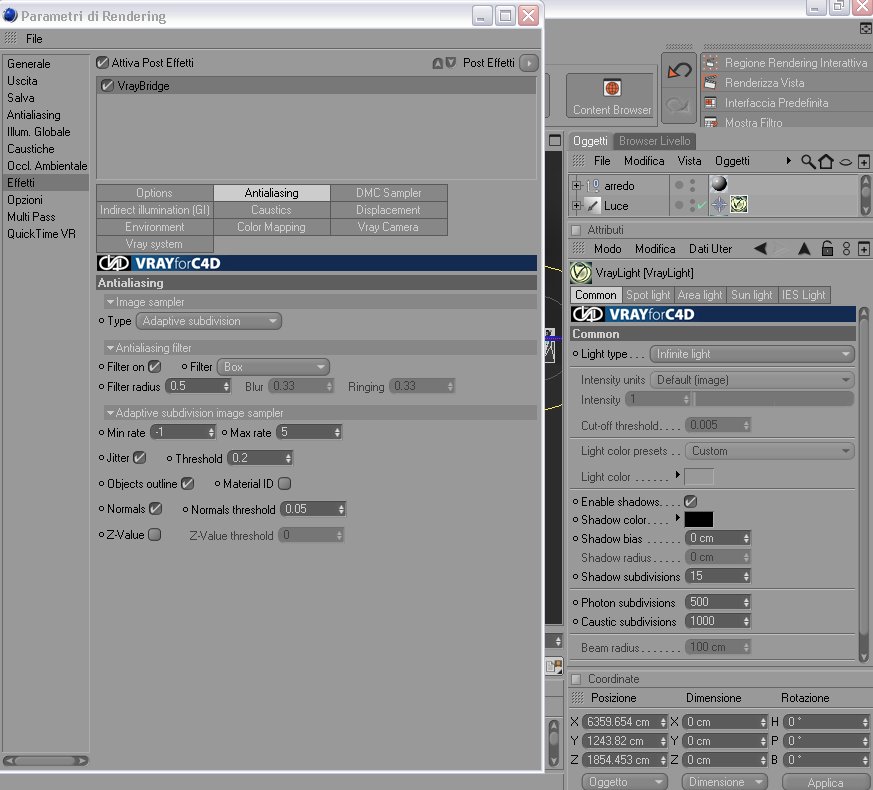This screenshot has height=790, width=873.
Task: Disable the Objects outline checkbox
Action: 188,484
